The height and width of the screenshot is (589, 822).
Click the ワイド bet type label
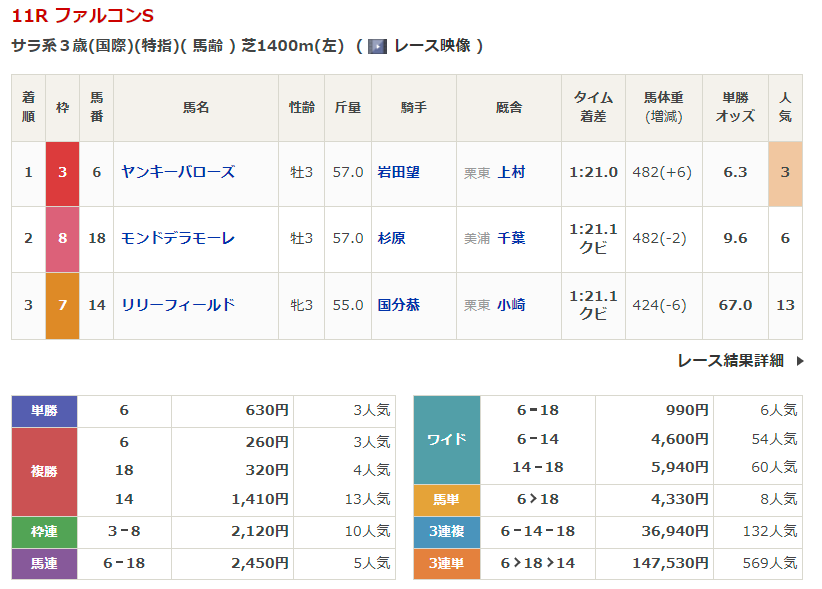coord(447,440)
